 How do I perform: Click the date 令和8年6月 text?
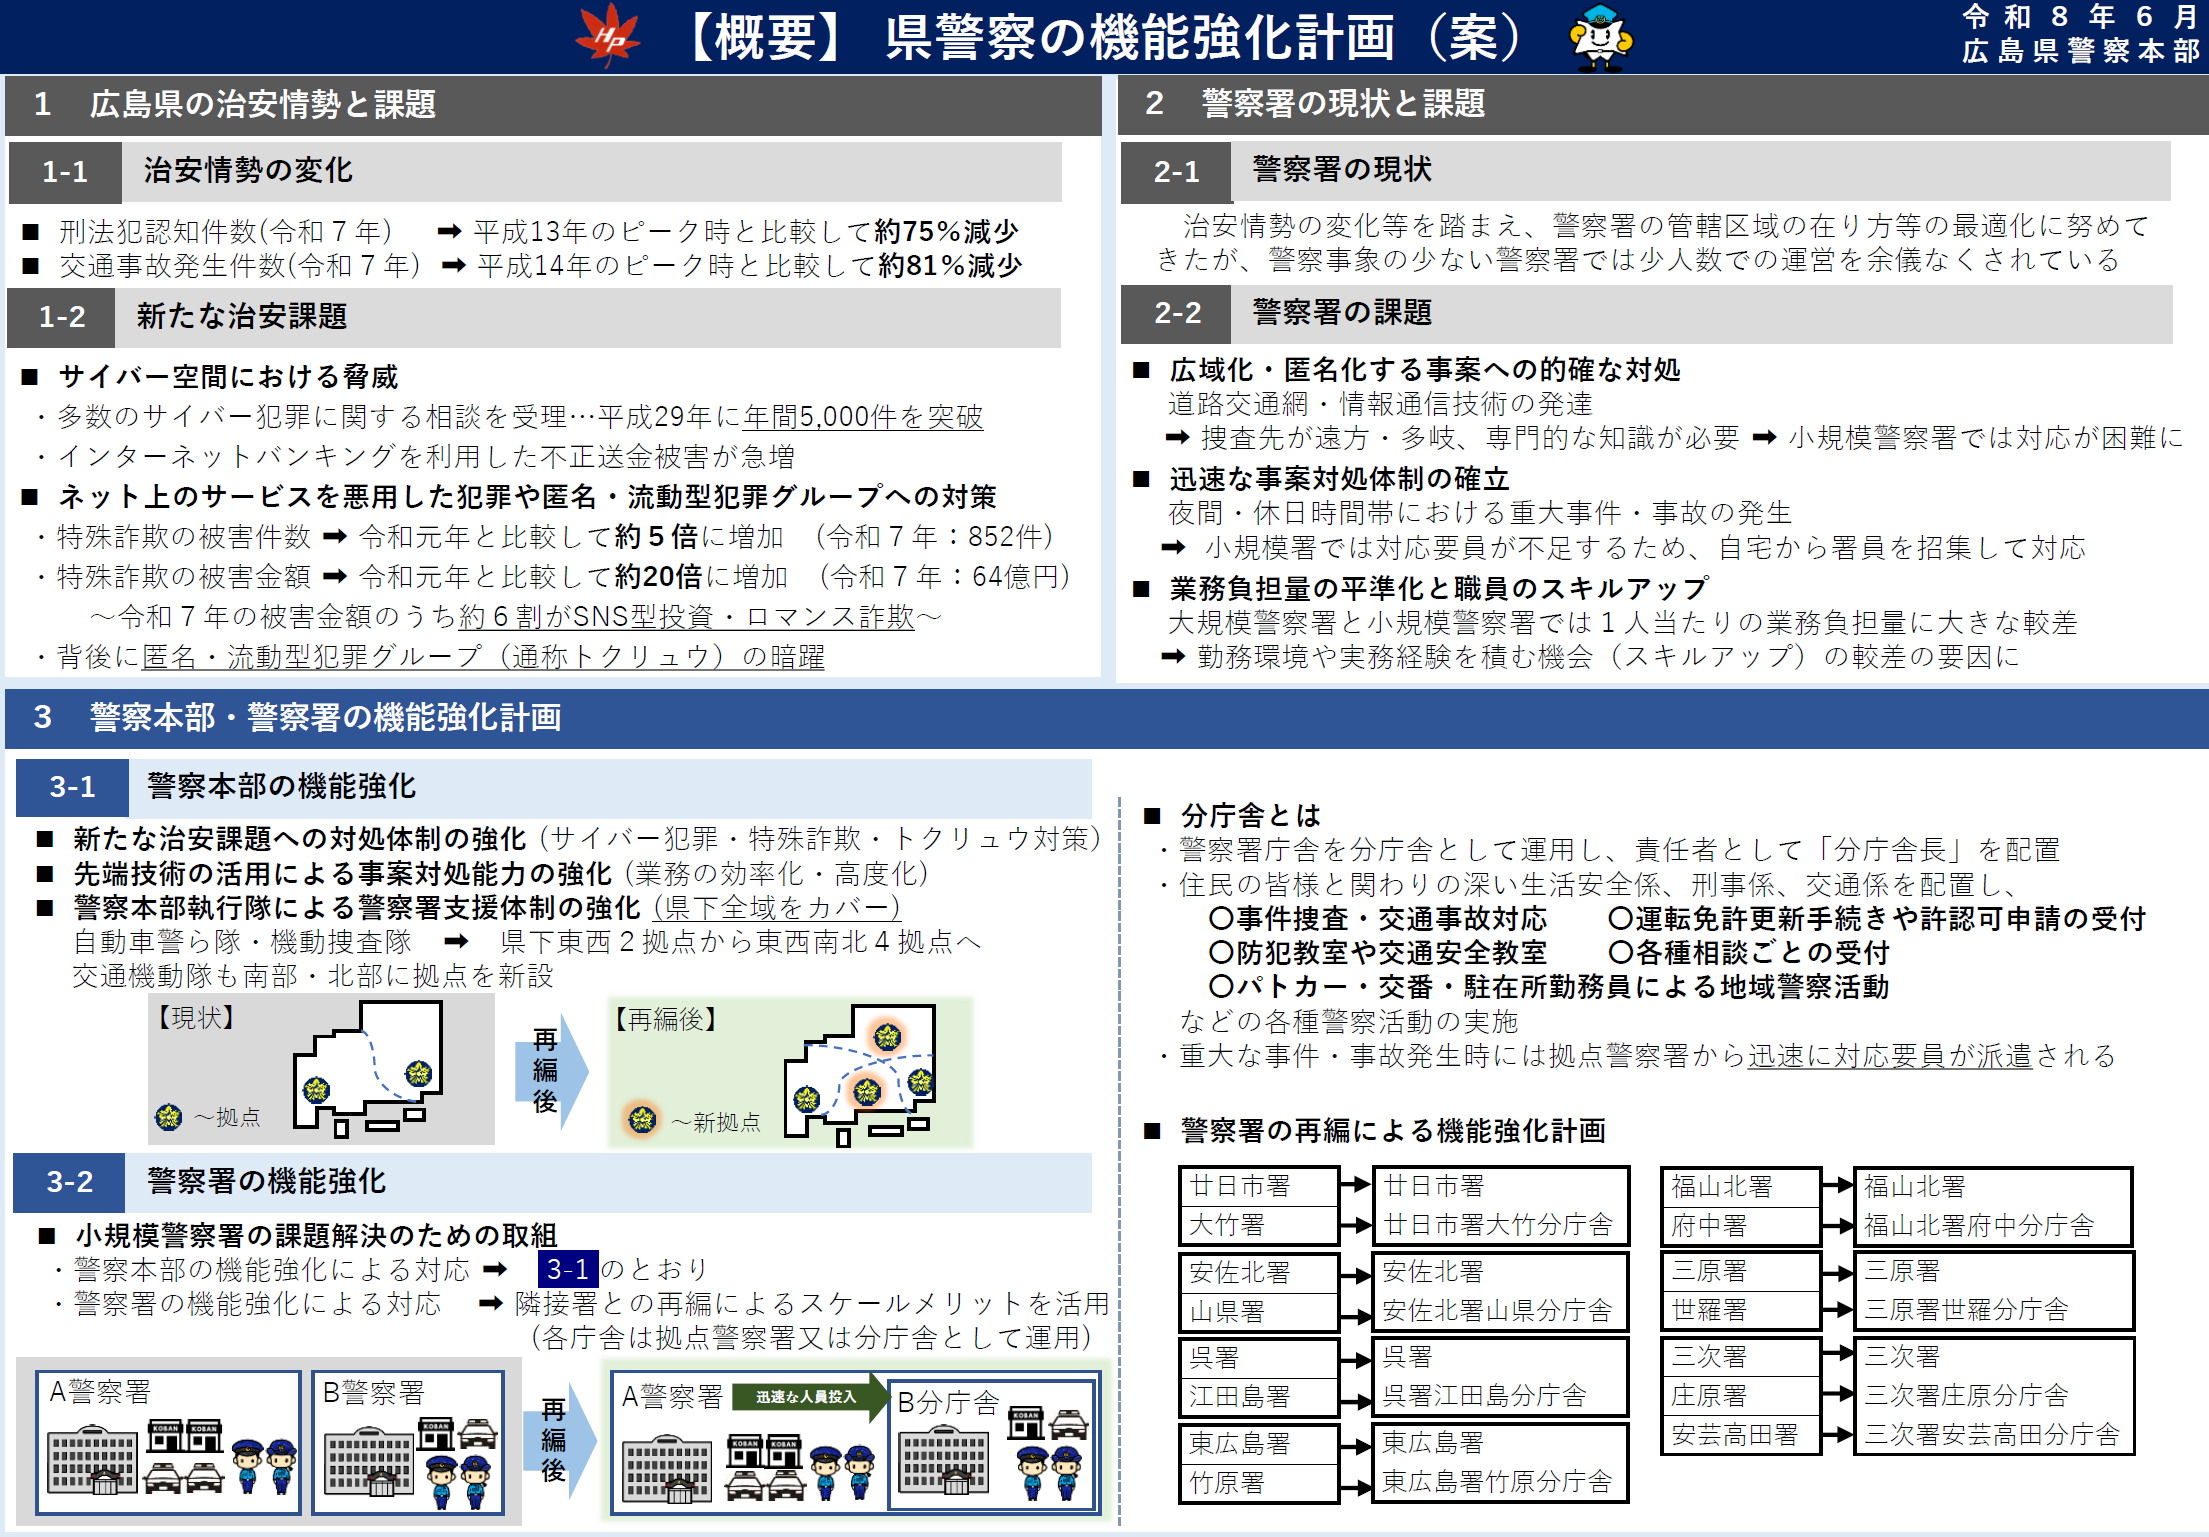coord(2079,17)
